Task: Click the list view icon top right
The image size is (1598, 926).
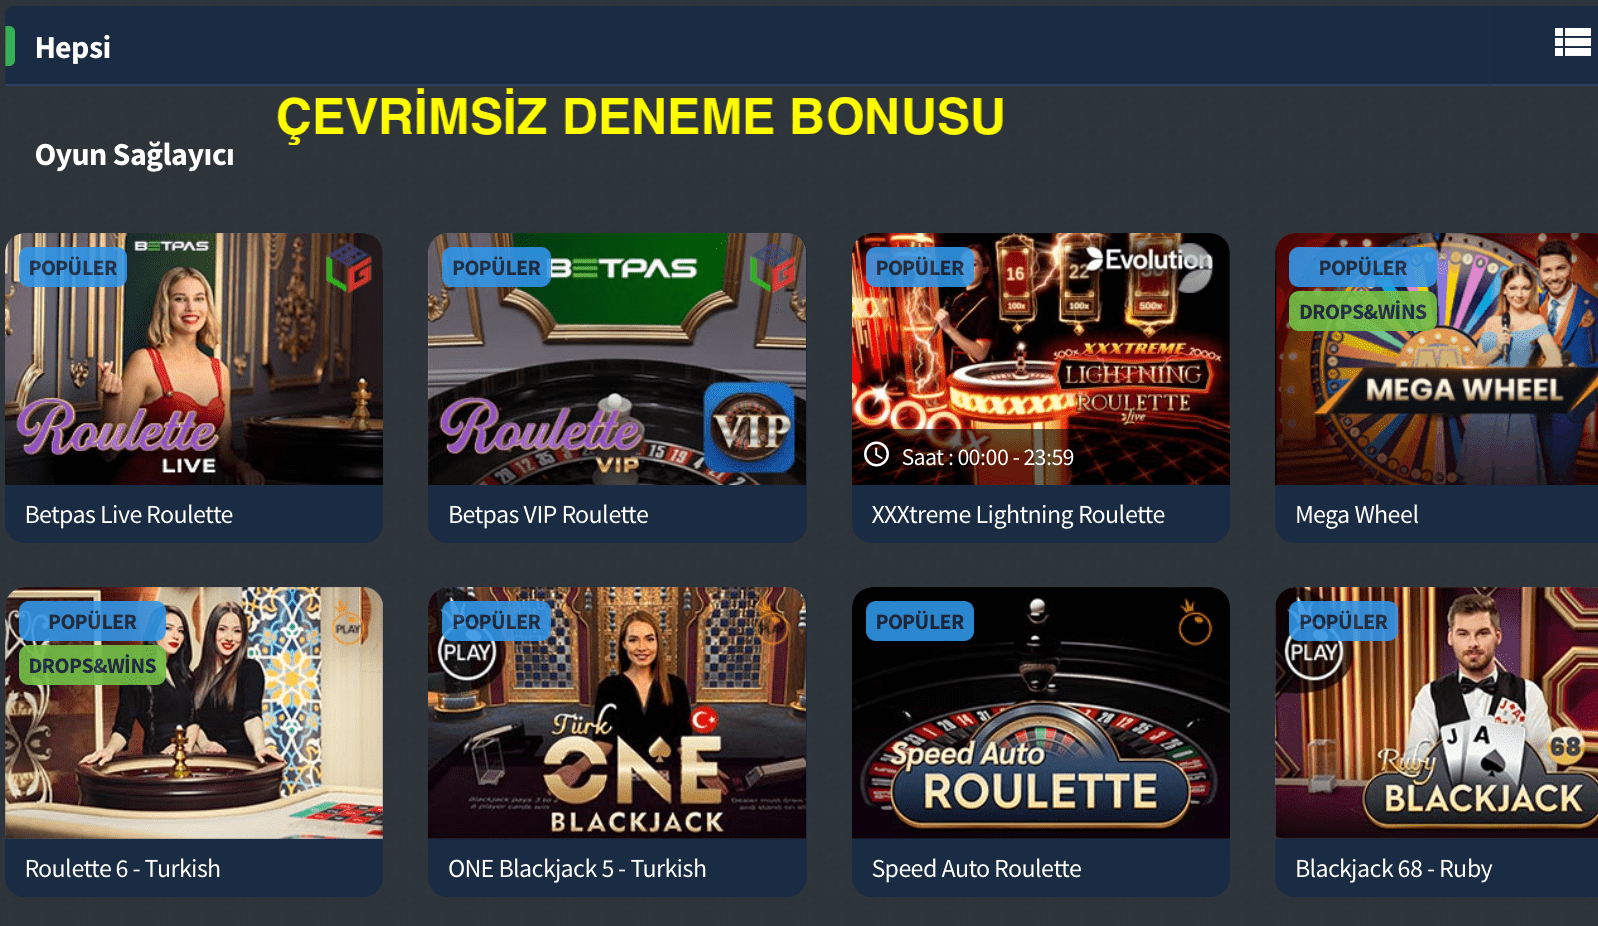Action: click(1572, 42)
